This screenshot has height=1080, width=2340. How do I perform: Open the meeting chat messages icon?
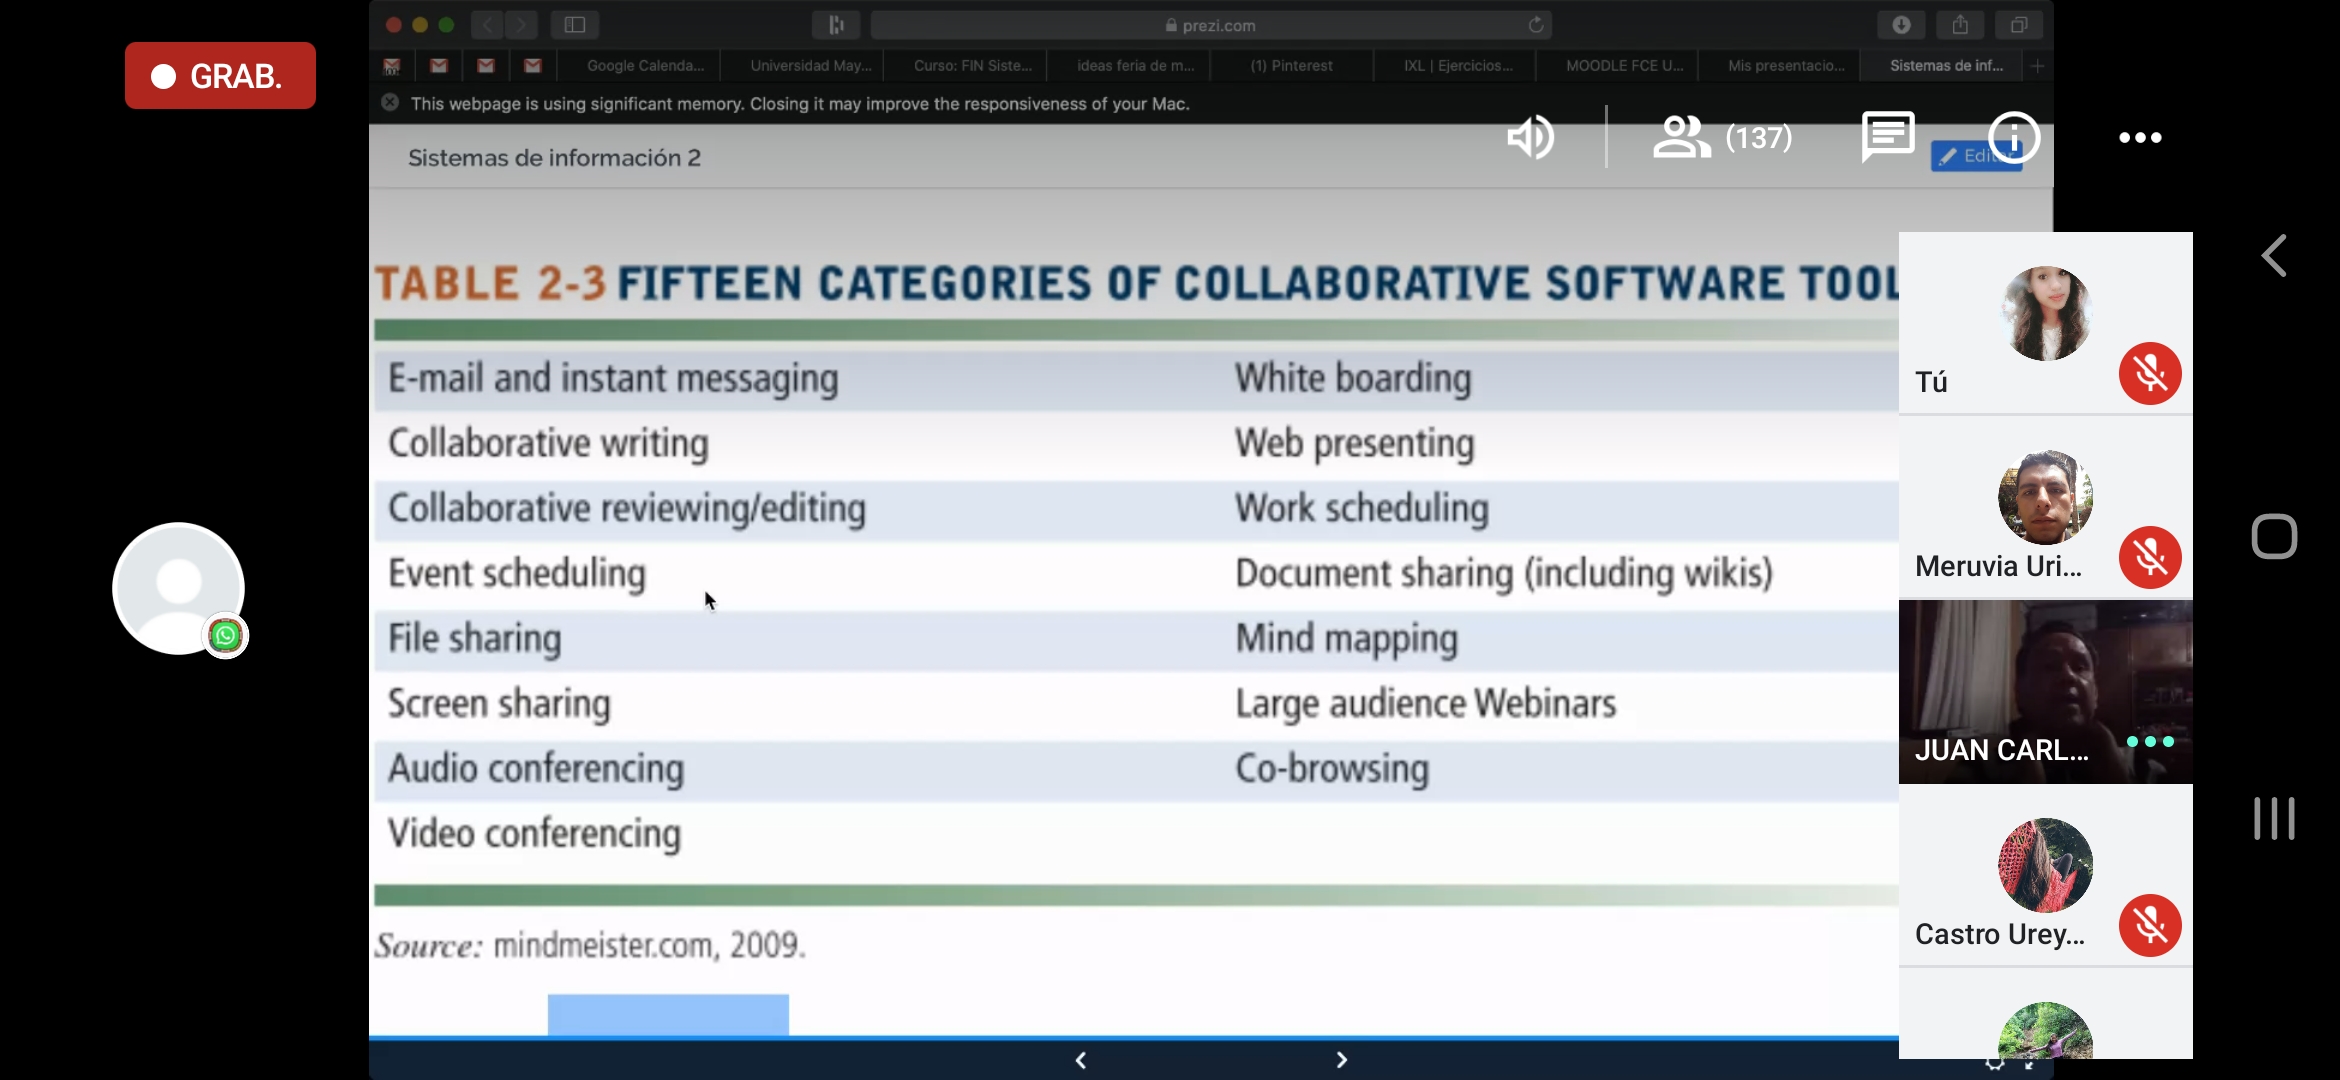click(x=1887, y=137)
